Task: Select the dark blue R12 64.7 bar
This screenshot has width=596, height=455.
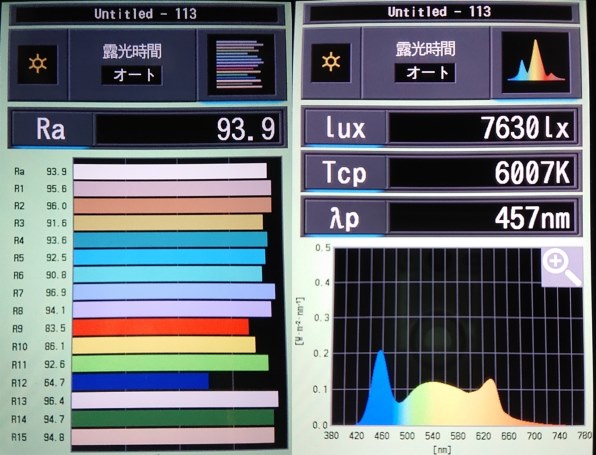Action: coord(140,382)
